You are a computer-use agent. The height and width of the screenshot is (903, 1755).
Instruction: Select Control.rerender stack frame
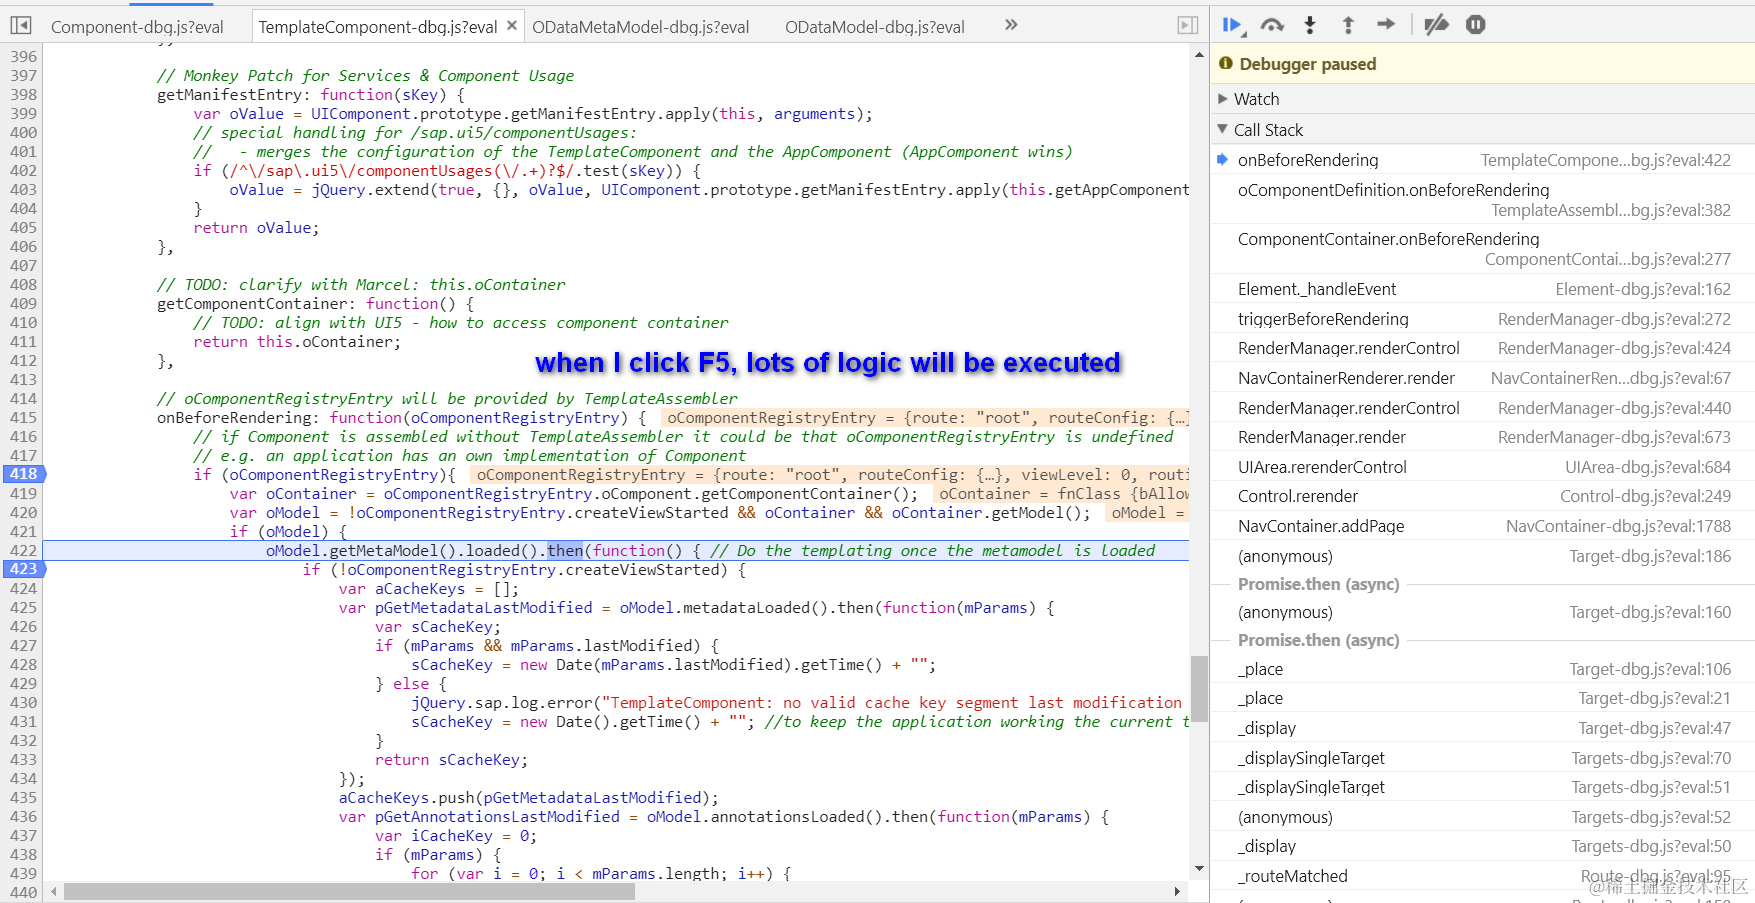(x=1482, y=496)
